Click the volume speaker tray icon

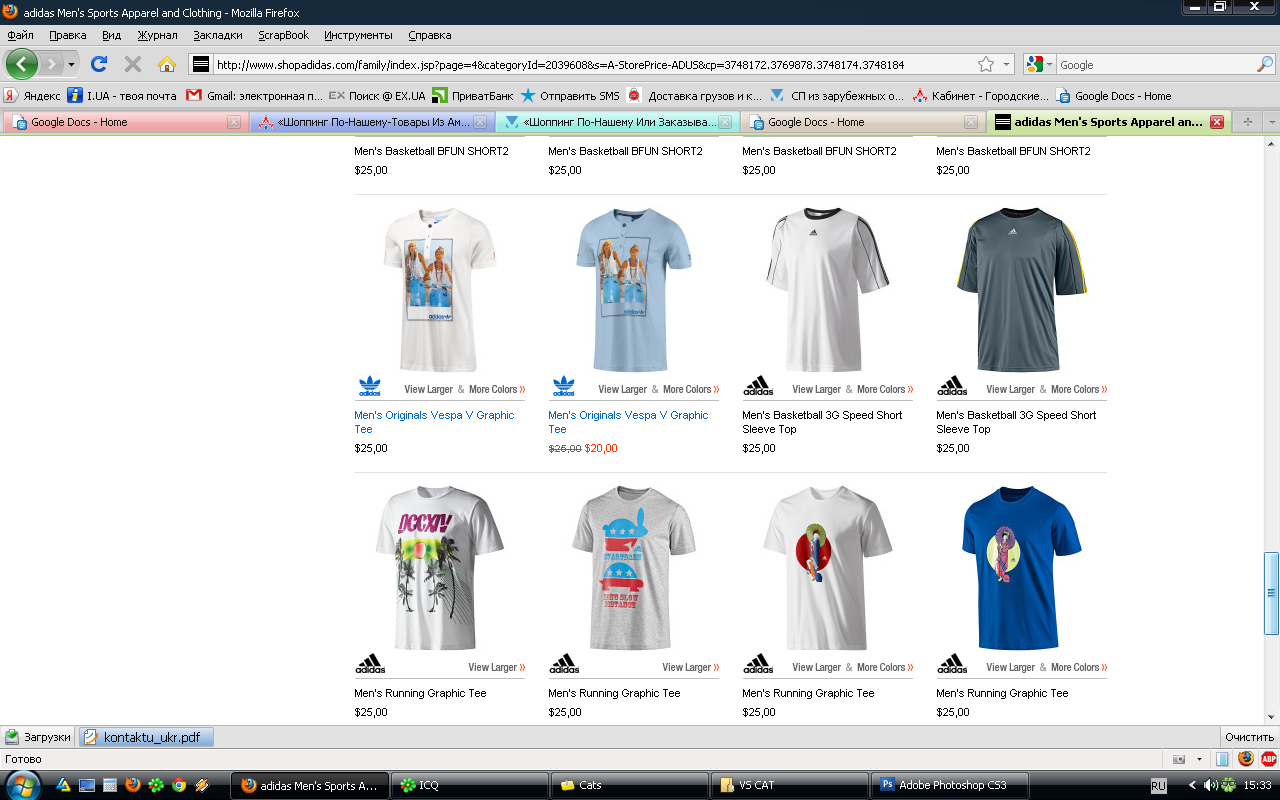1210,785
